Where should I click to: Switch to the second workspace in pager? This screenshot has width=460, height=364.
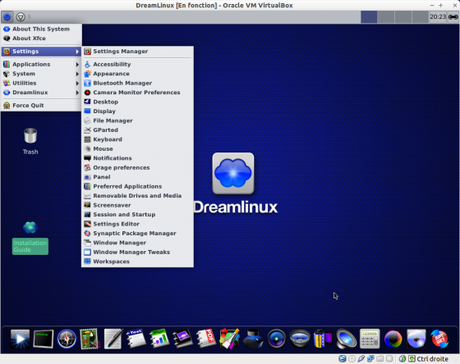(x=386, y=17)
